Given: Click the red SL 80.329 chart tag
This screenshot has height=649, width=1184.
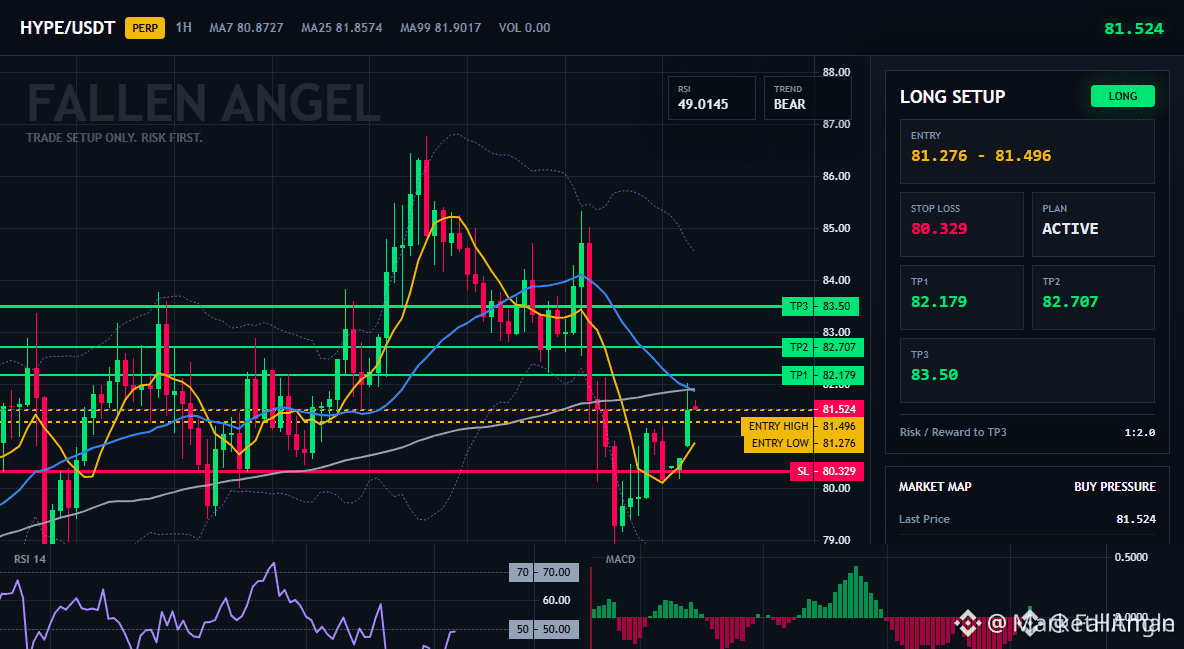Looking at the screenshot, I should point(827,471).
